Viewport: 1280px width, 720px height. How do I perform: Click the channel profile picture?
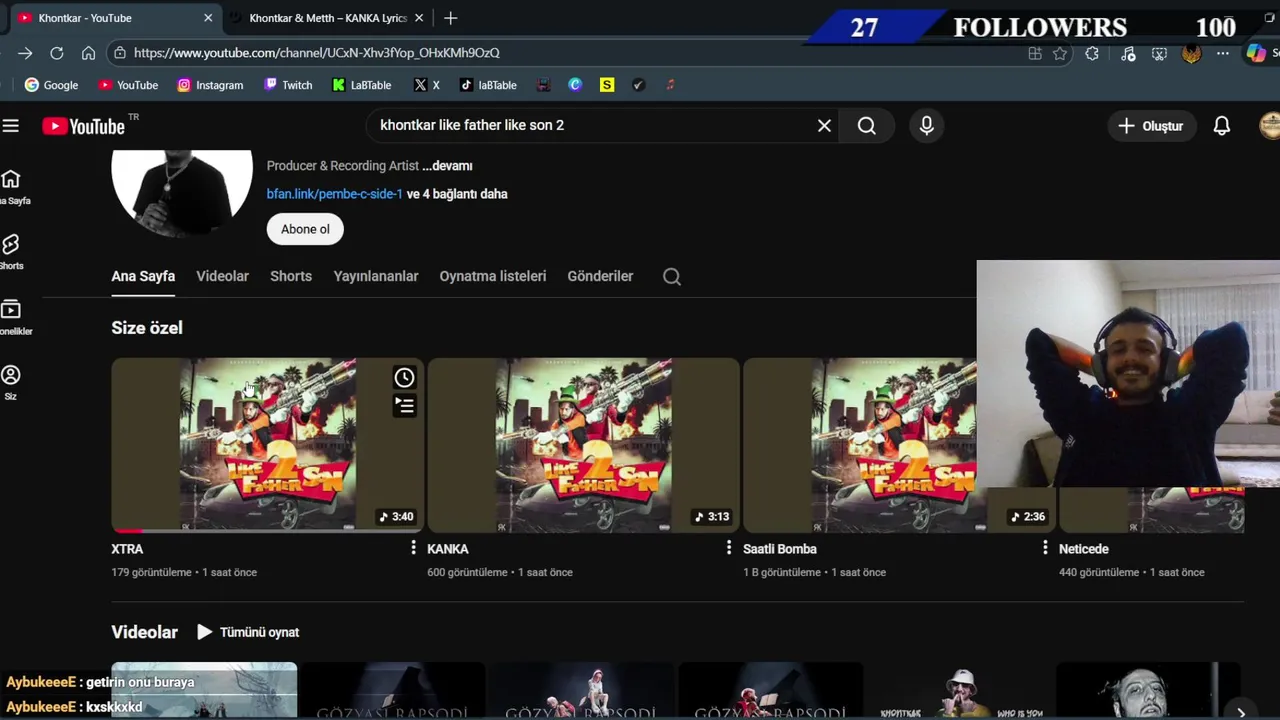182,193
